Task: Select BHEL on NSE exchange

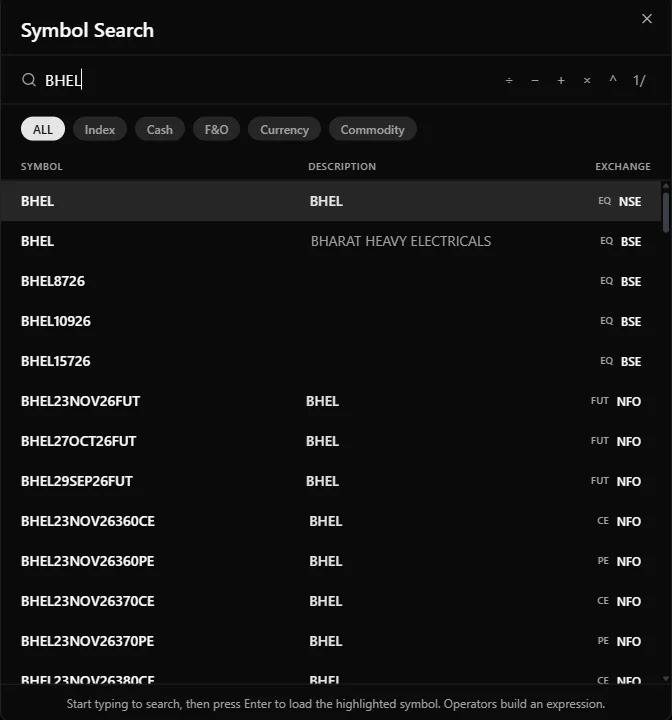Action: click(331, 201)
